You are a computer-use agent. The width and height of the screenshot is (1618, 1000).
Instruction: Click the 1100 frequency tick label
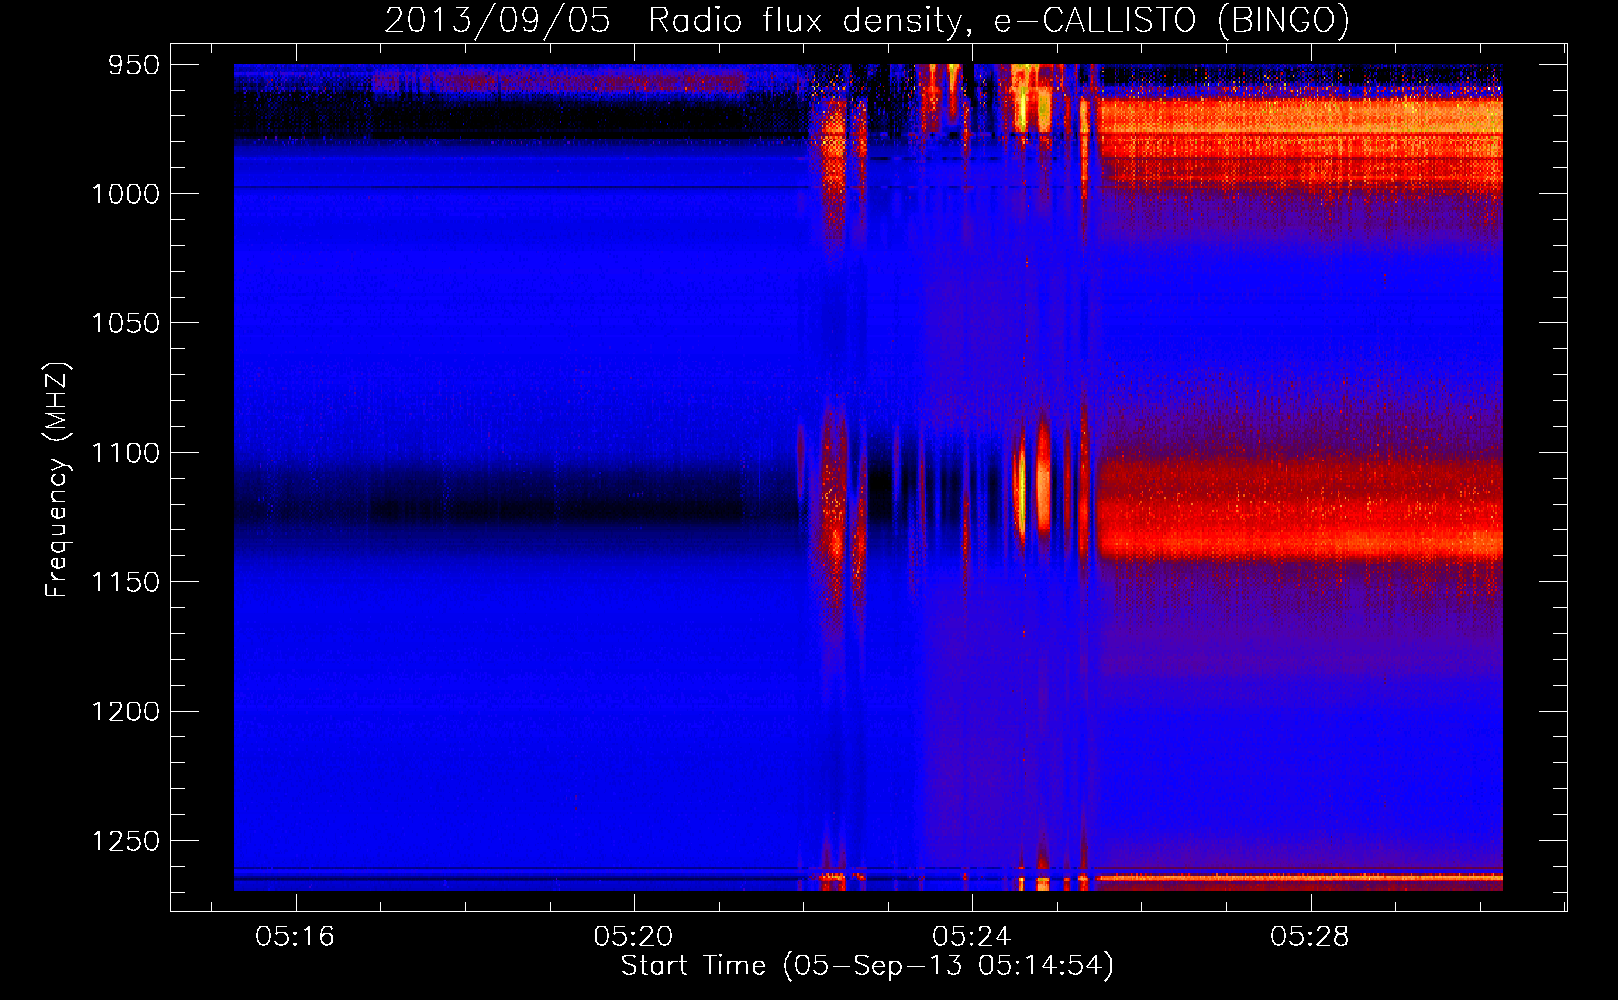pyautogui.click(x=126, y=453)
